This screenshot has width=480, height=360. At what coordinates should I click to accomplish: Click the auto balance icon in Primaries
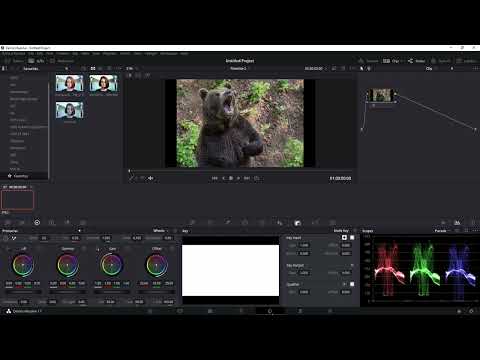[6, 238]
